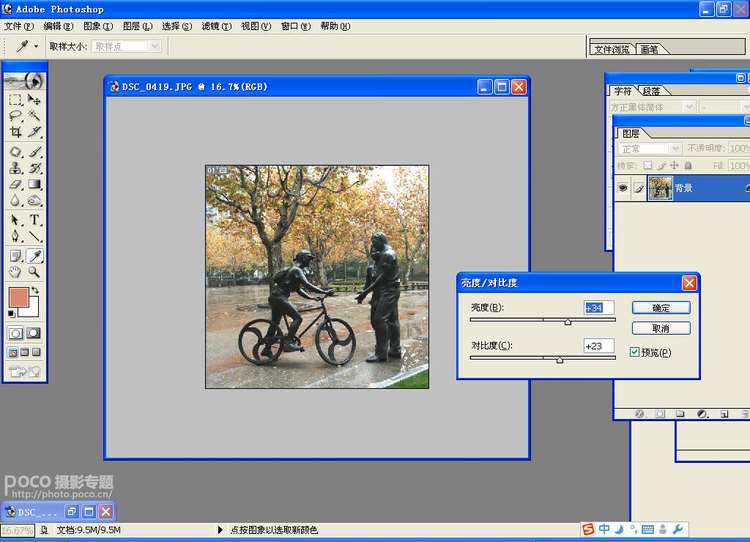Switch to Standard edit mode
The width and height of the screenshot is (750, 542).
pyautogui.click(x=15, y=333)
